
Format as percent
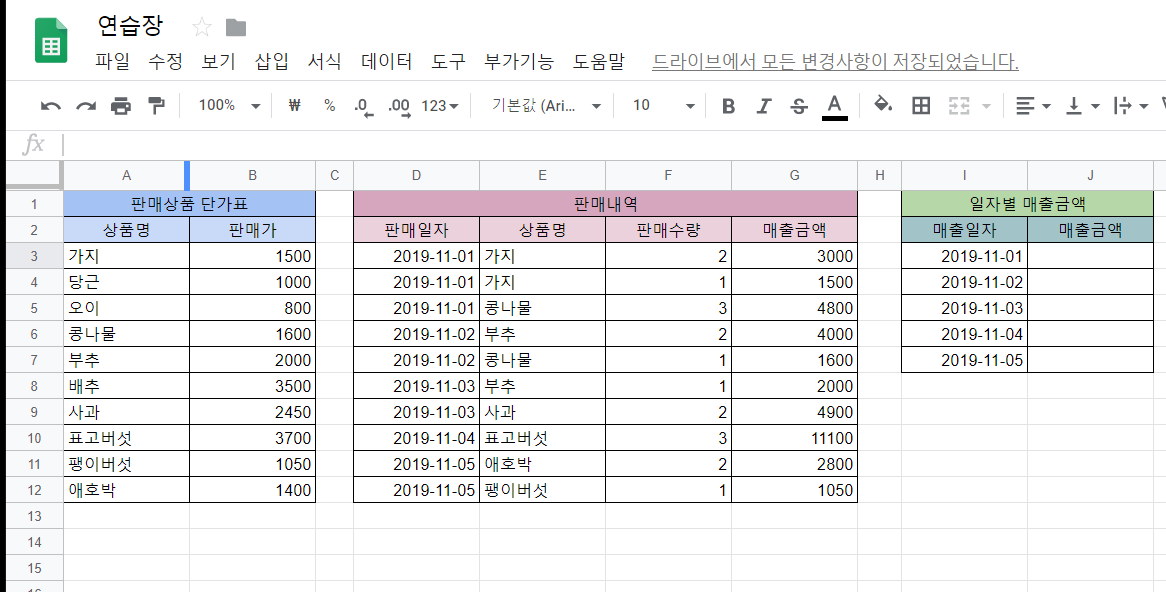[x=329, y=106]
